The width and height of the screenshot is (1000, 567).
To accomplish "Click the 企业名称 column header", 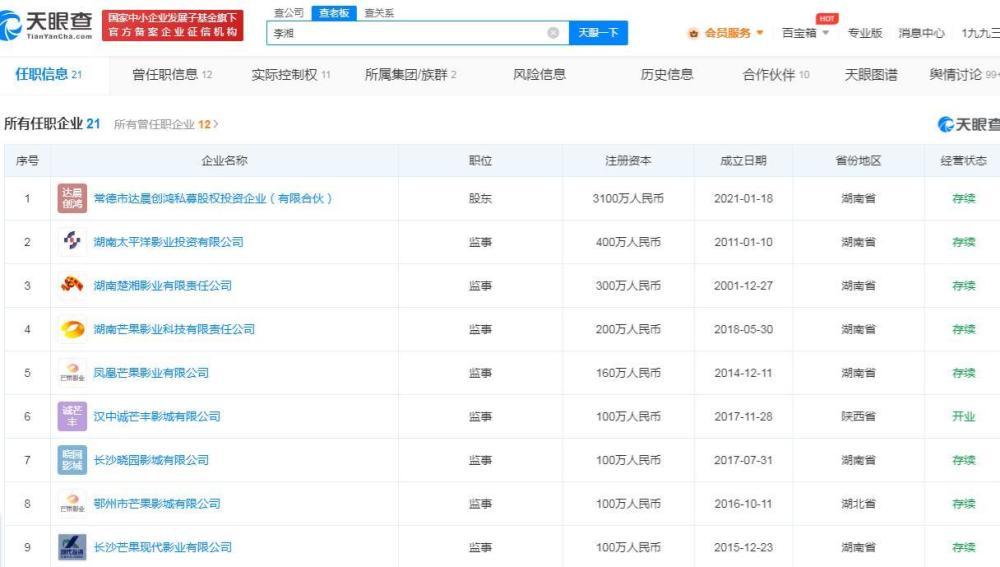I will click(x=224, y=161).
